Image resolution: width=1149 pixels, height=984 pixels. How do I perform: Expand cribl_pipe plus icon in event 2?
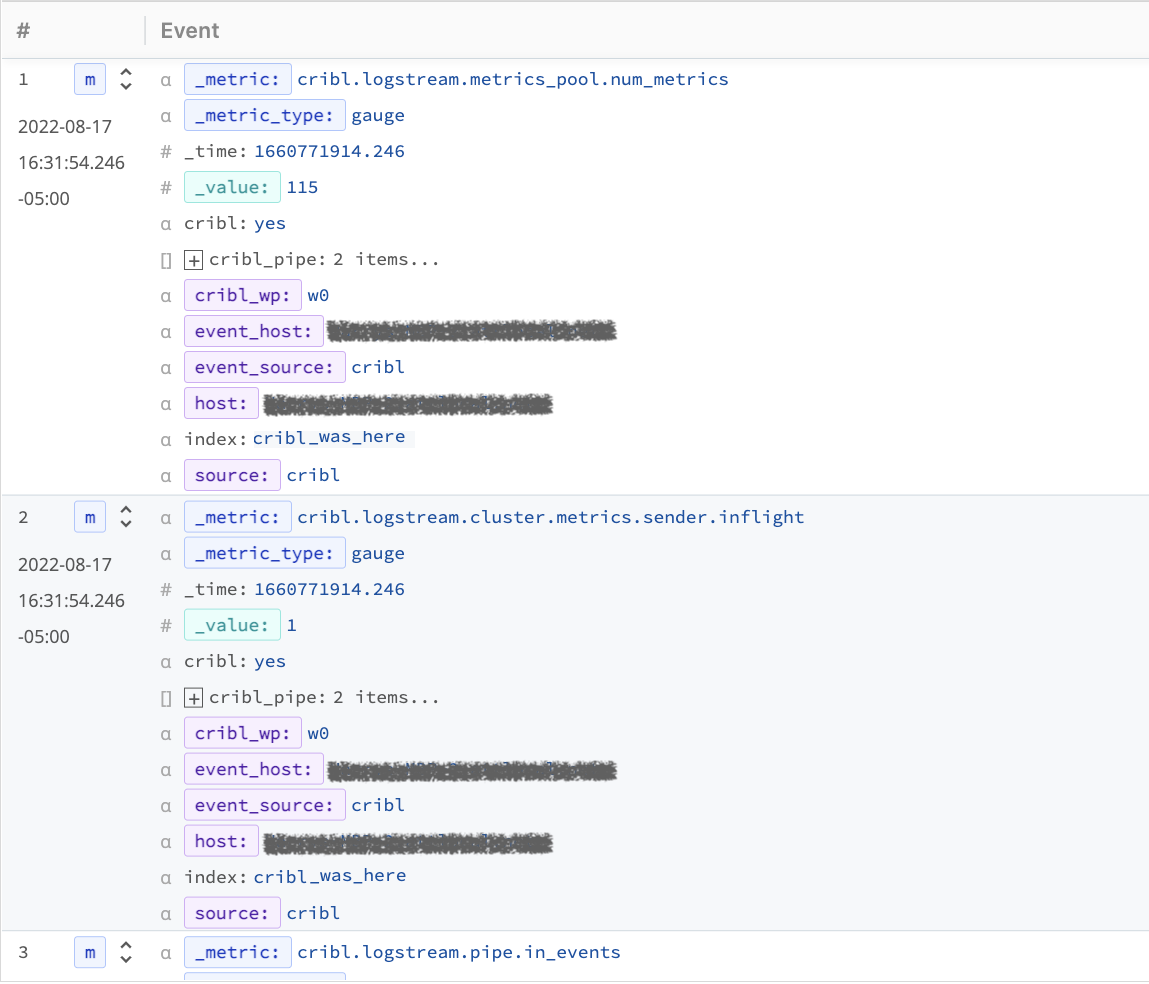(194, 698)
